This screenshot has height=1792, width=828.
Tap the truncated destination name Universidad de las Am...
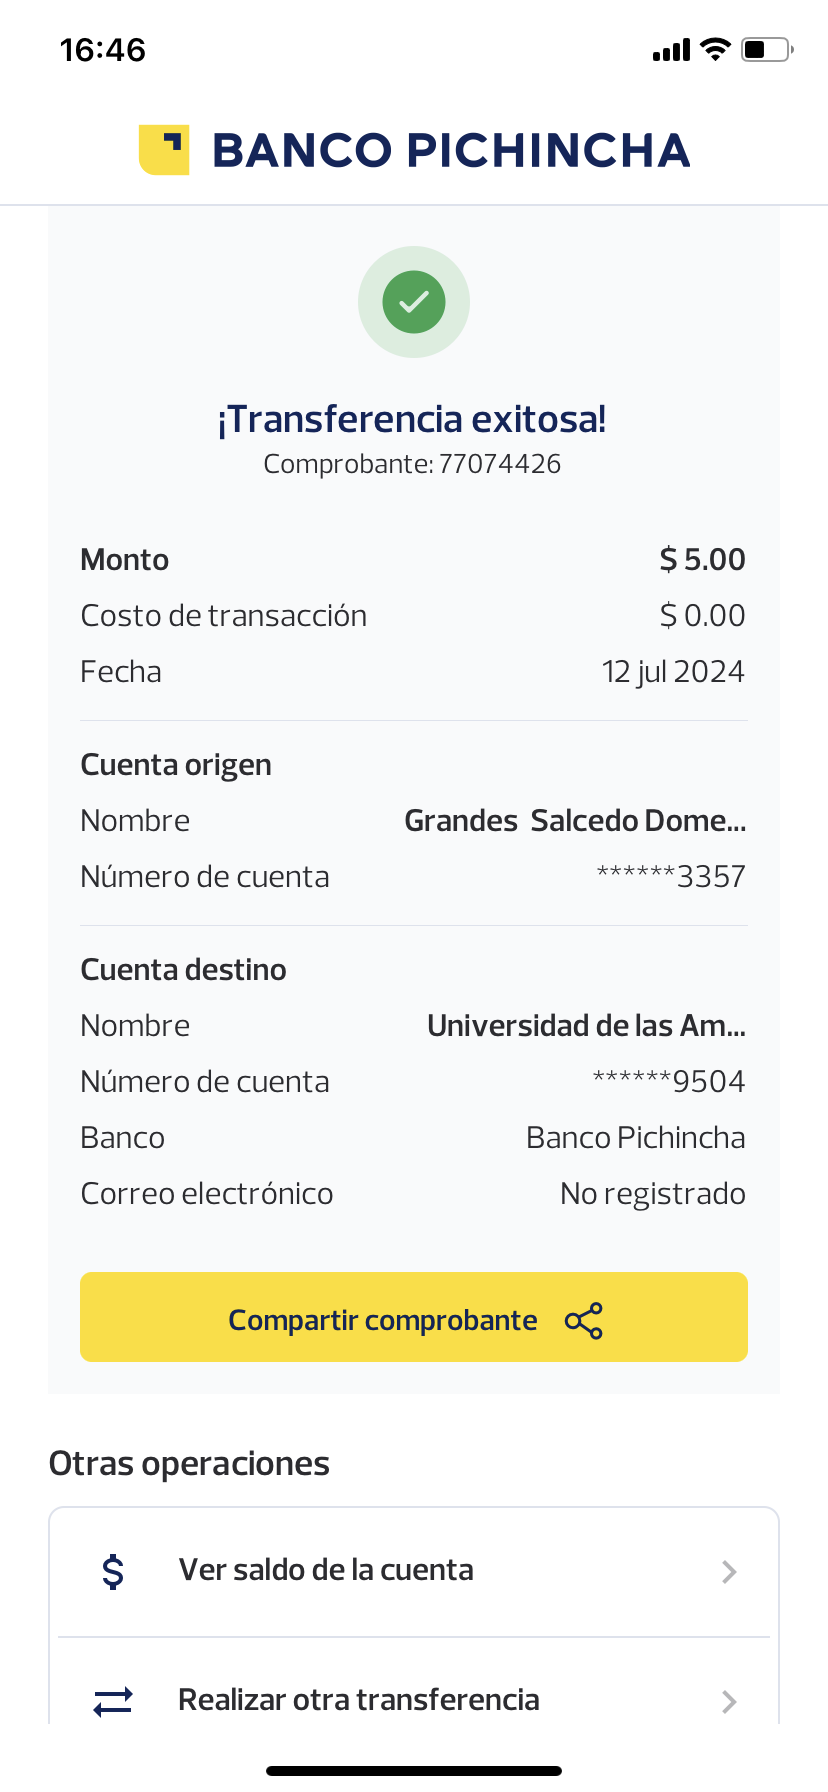pos(586,1026)
